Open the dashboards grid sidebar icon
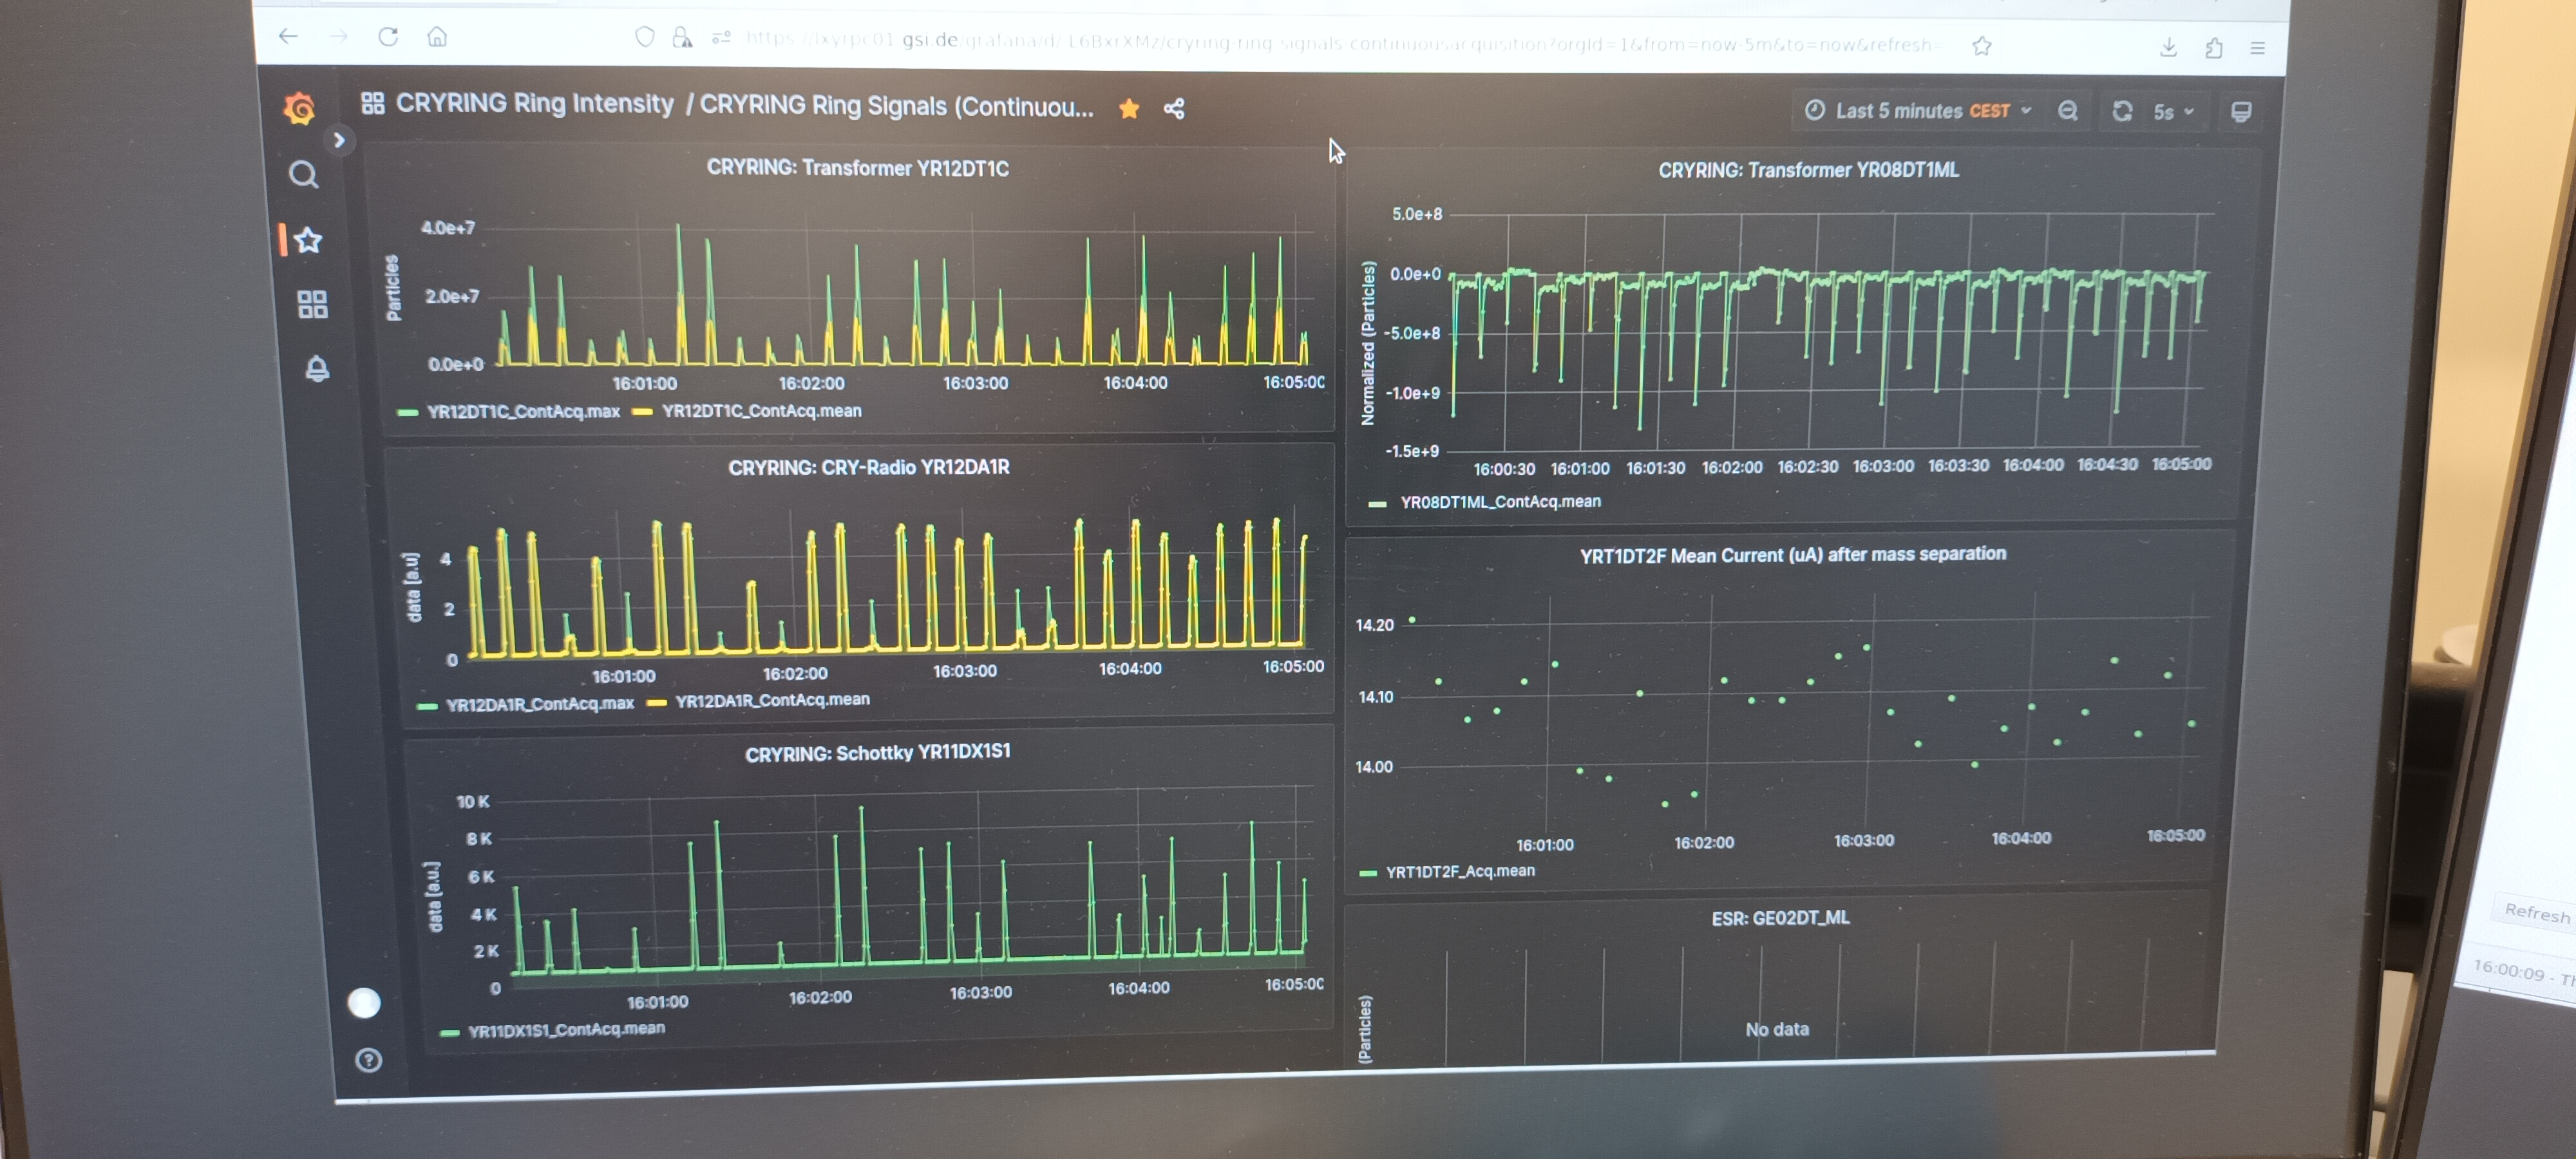This screenshot has height=1159, width=2576. [312, 304]
